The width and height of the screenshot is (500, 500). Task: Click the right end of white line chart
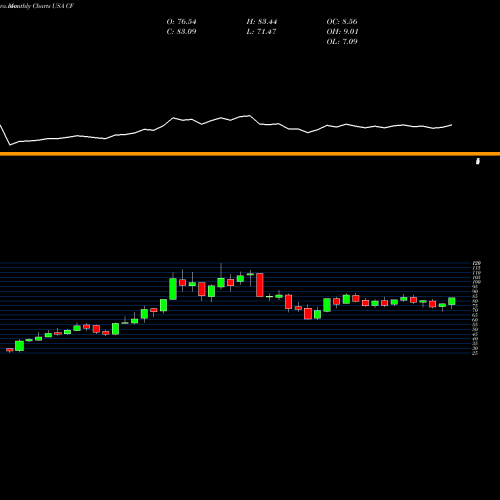(452, 125)
